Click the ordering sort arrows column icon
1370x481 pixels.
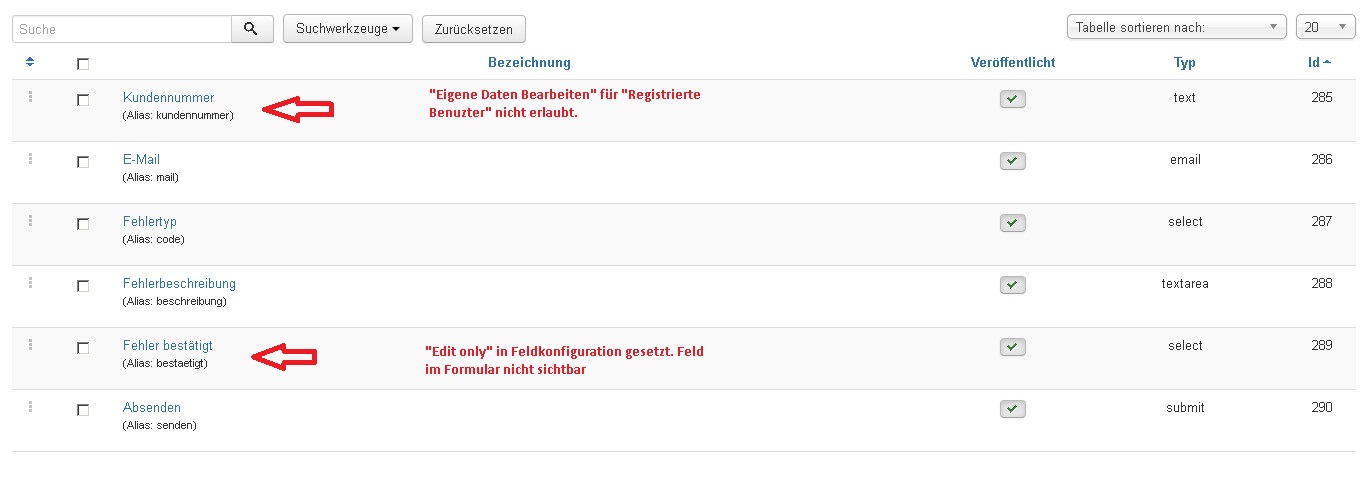(30, 62)
